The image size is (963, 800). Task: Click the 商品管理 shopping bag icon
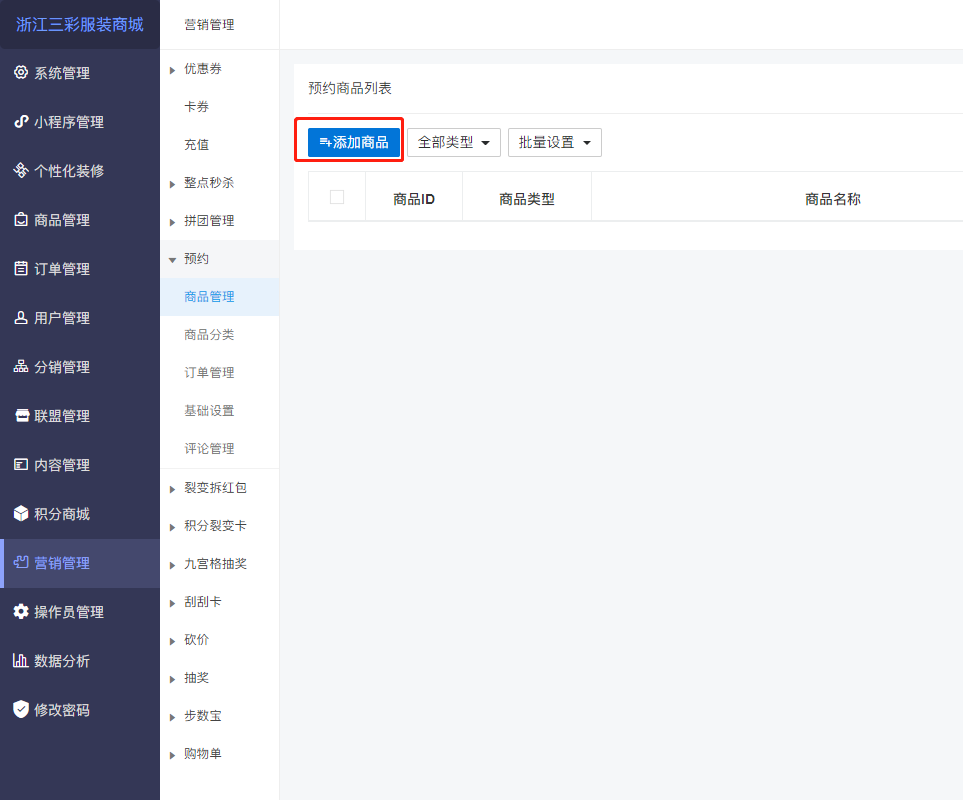click(x=21, y=219)
